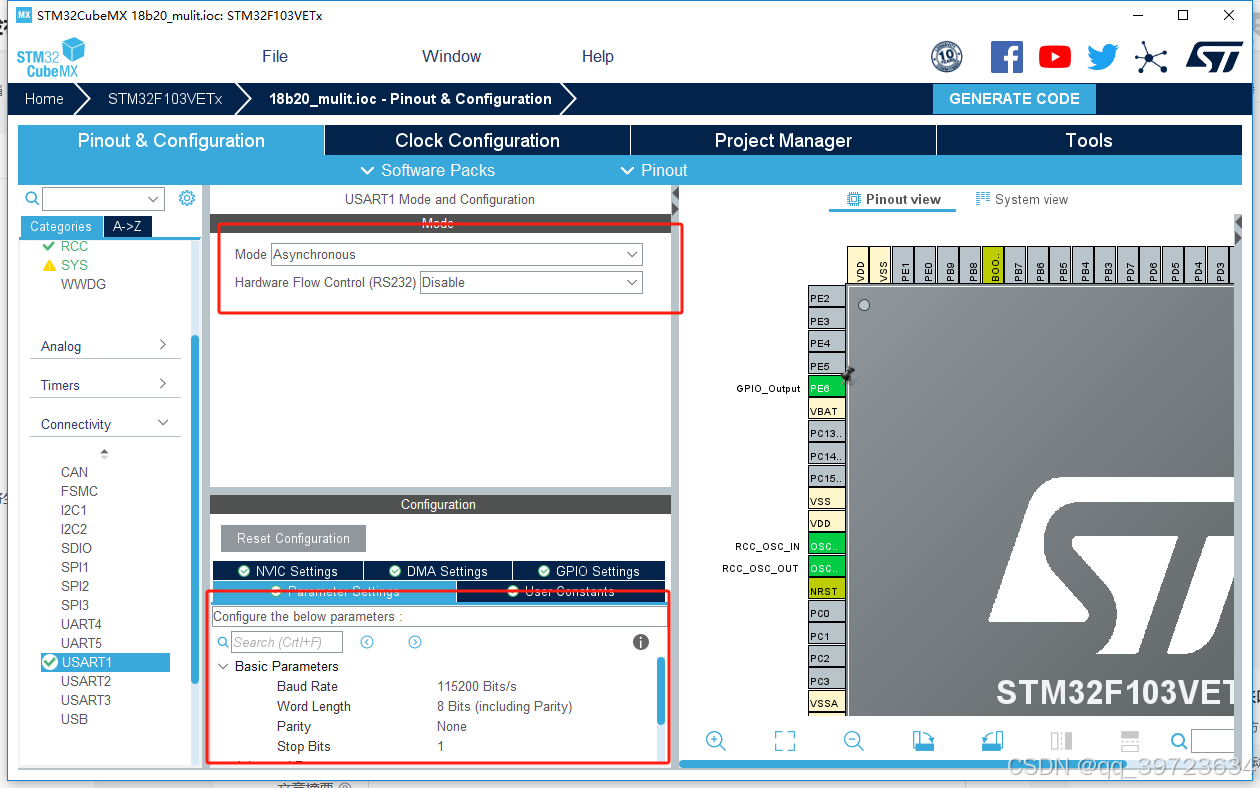Select SPI1 in the connectivity list
The width and height of the screenshot is (1260, 788).
click(75, 567)
